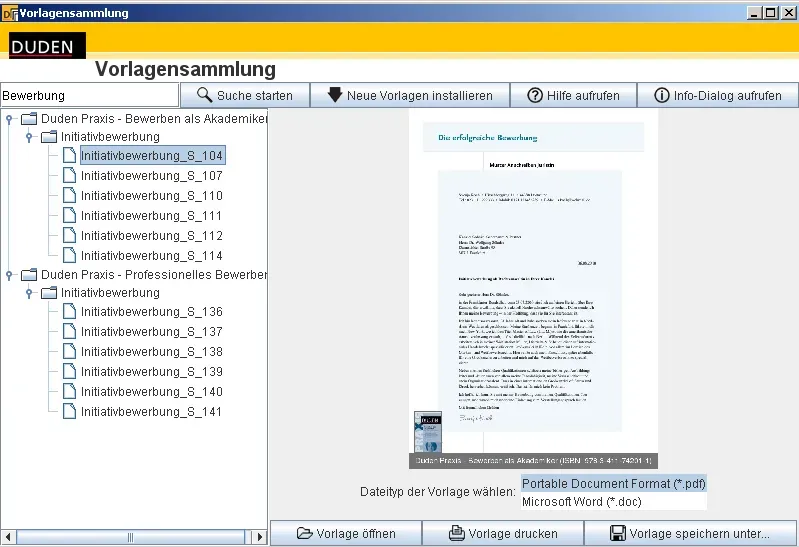Click the document icon of Initiativbewerbung_S_136
The image size is (799, 547).
coord(69,311)
